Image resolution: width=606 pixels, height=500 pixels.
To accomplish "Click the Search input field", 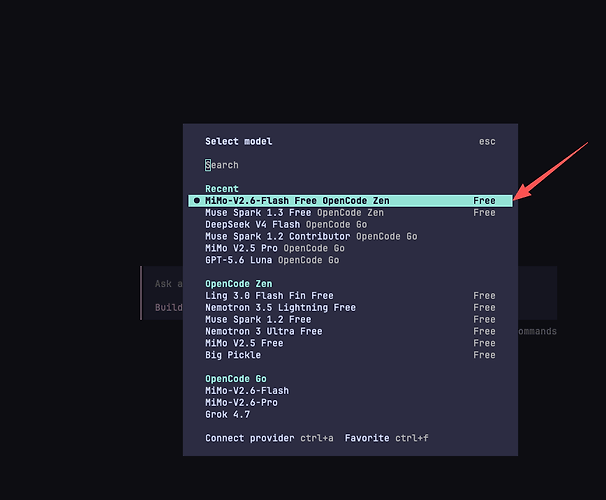I will coord(350,165).
